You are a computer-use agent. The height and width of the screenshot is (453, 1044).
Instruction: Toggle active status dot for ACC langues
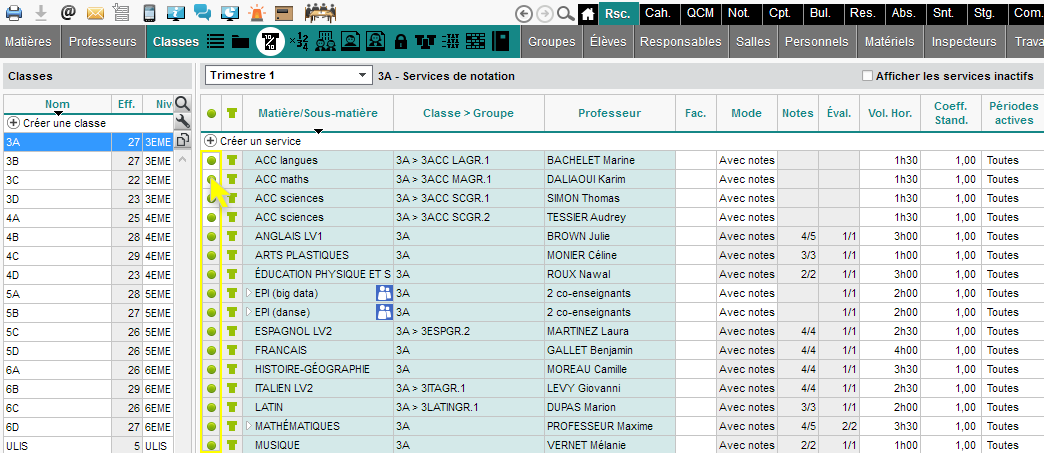coord(211,160)
